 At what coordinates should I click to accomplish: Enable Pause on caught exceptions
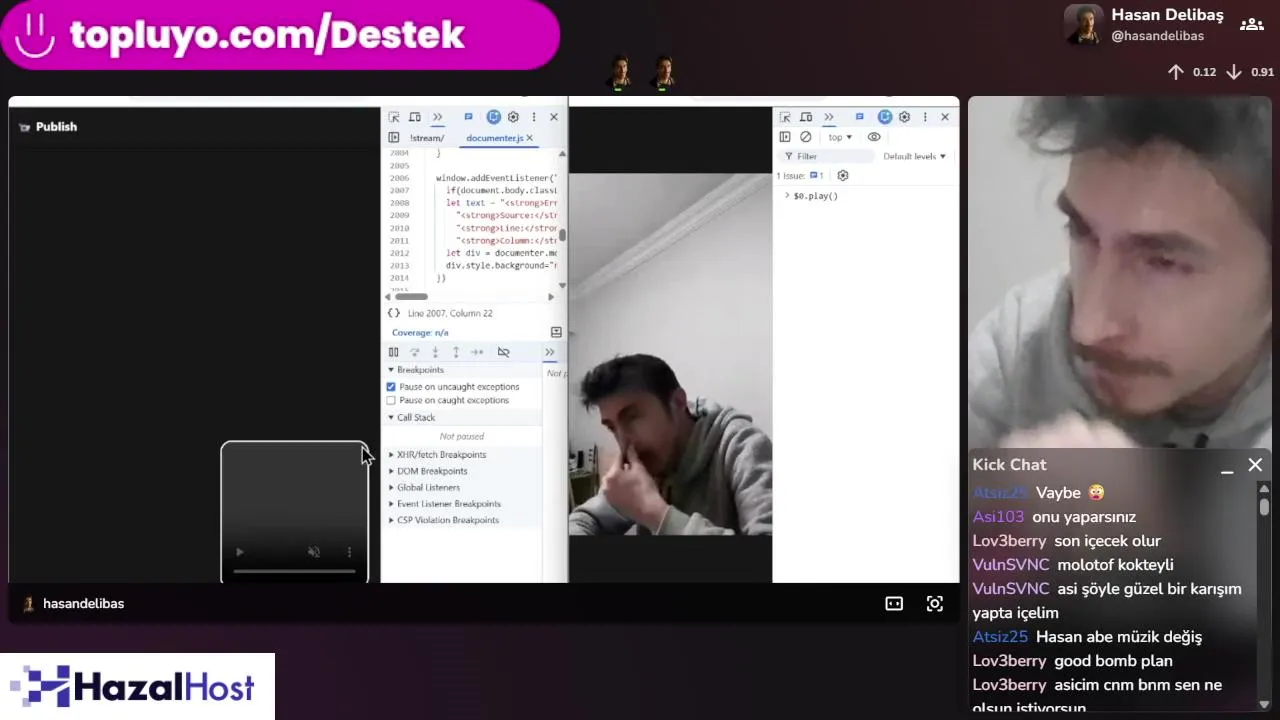click(391, 400)
